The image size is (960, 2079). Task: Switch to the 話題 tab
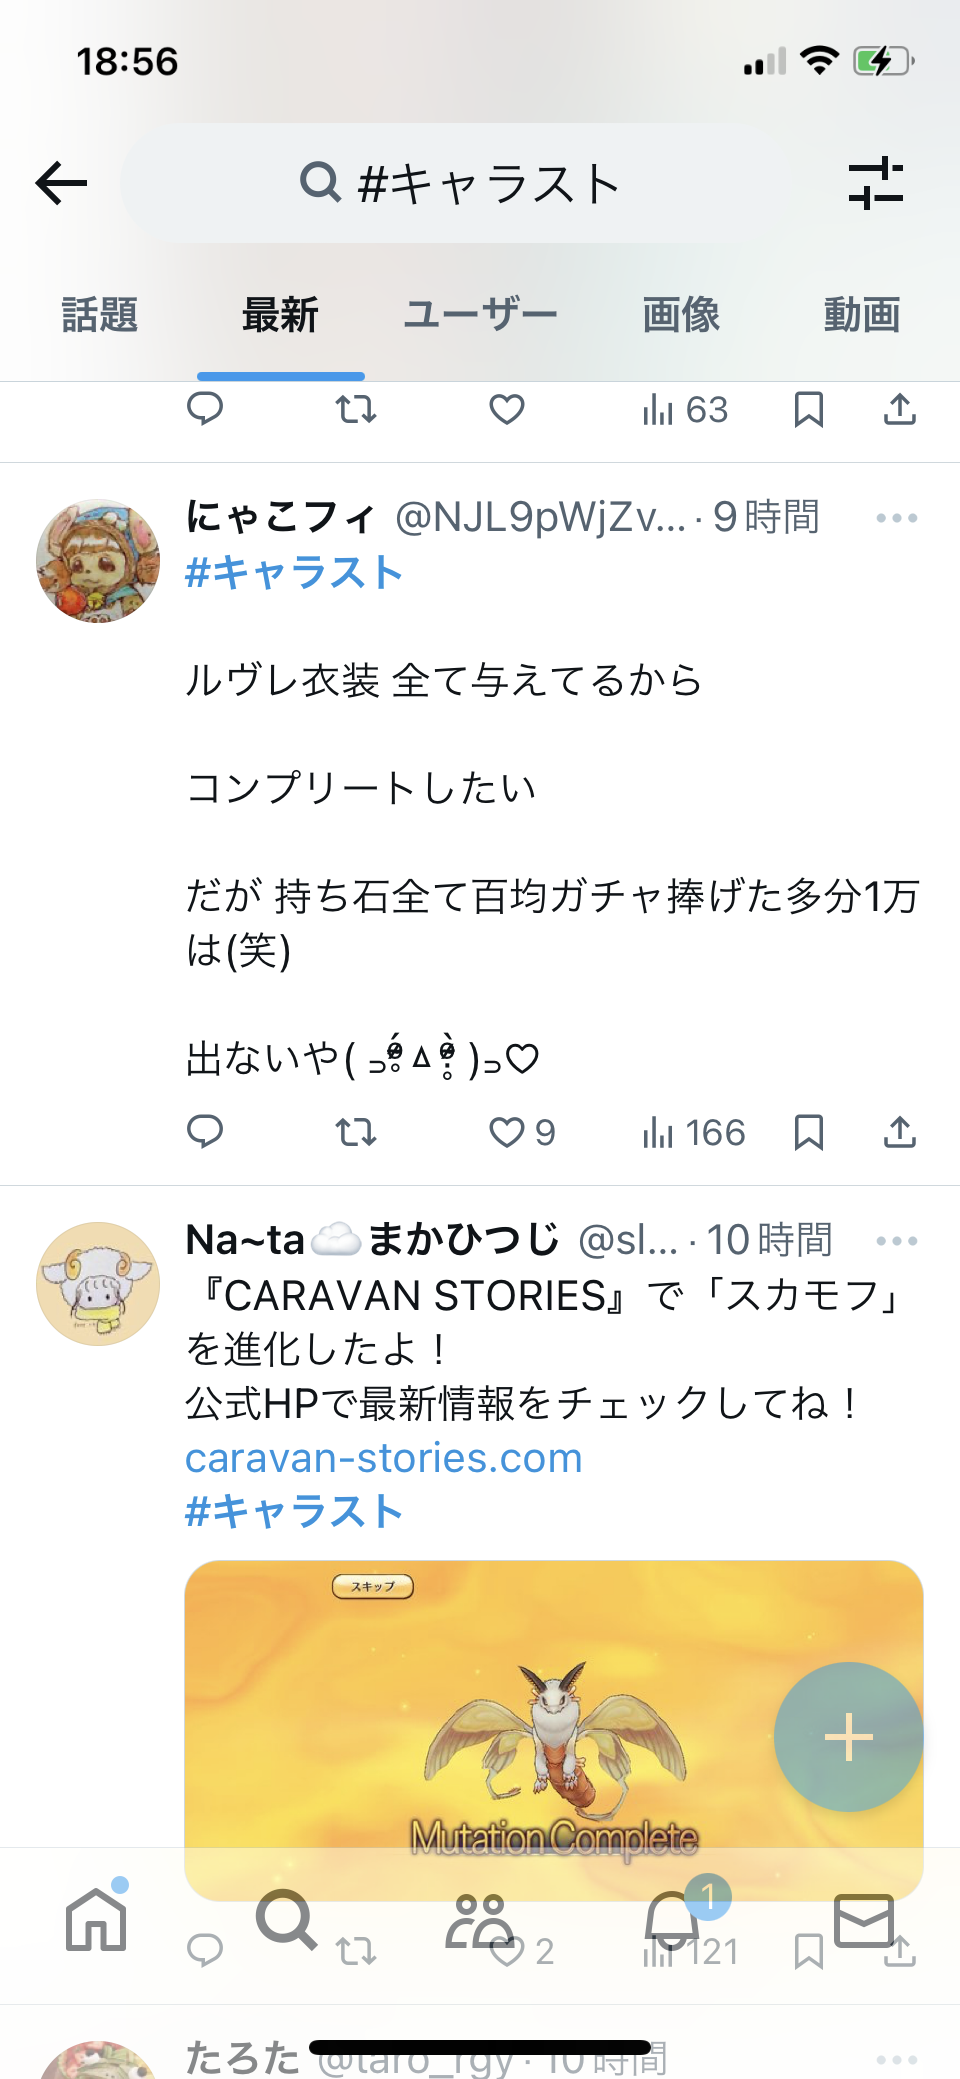click(x=100, y=315)
